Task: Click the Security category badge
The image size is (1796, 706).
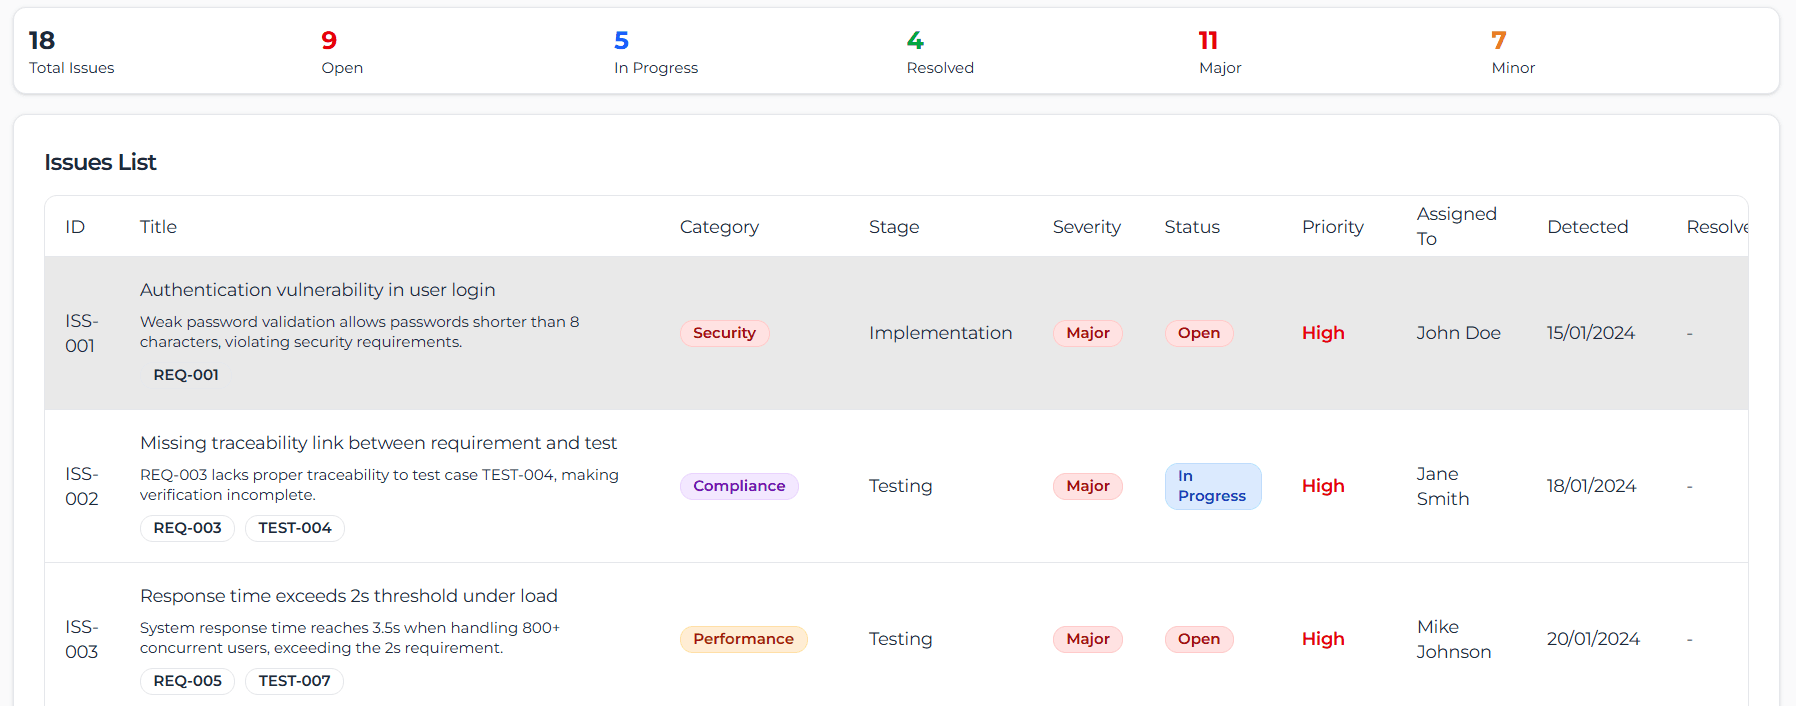Action: 724,333
